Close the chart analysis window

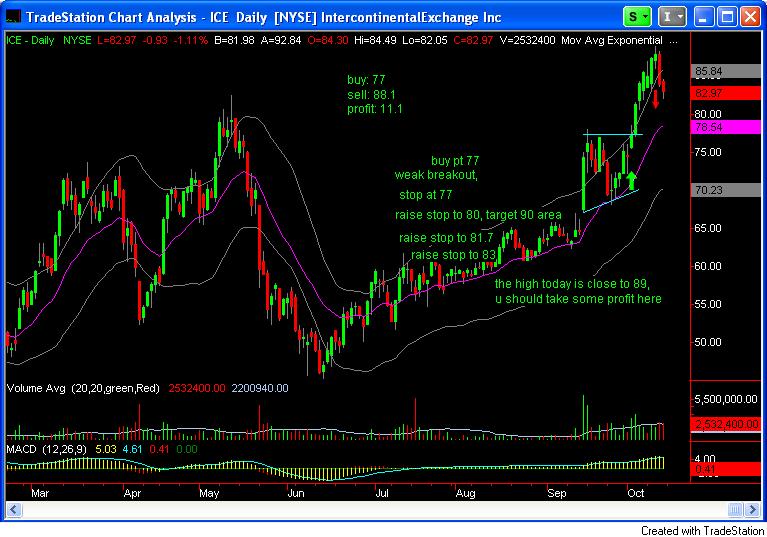[x=750, y=17]
